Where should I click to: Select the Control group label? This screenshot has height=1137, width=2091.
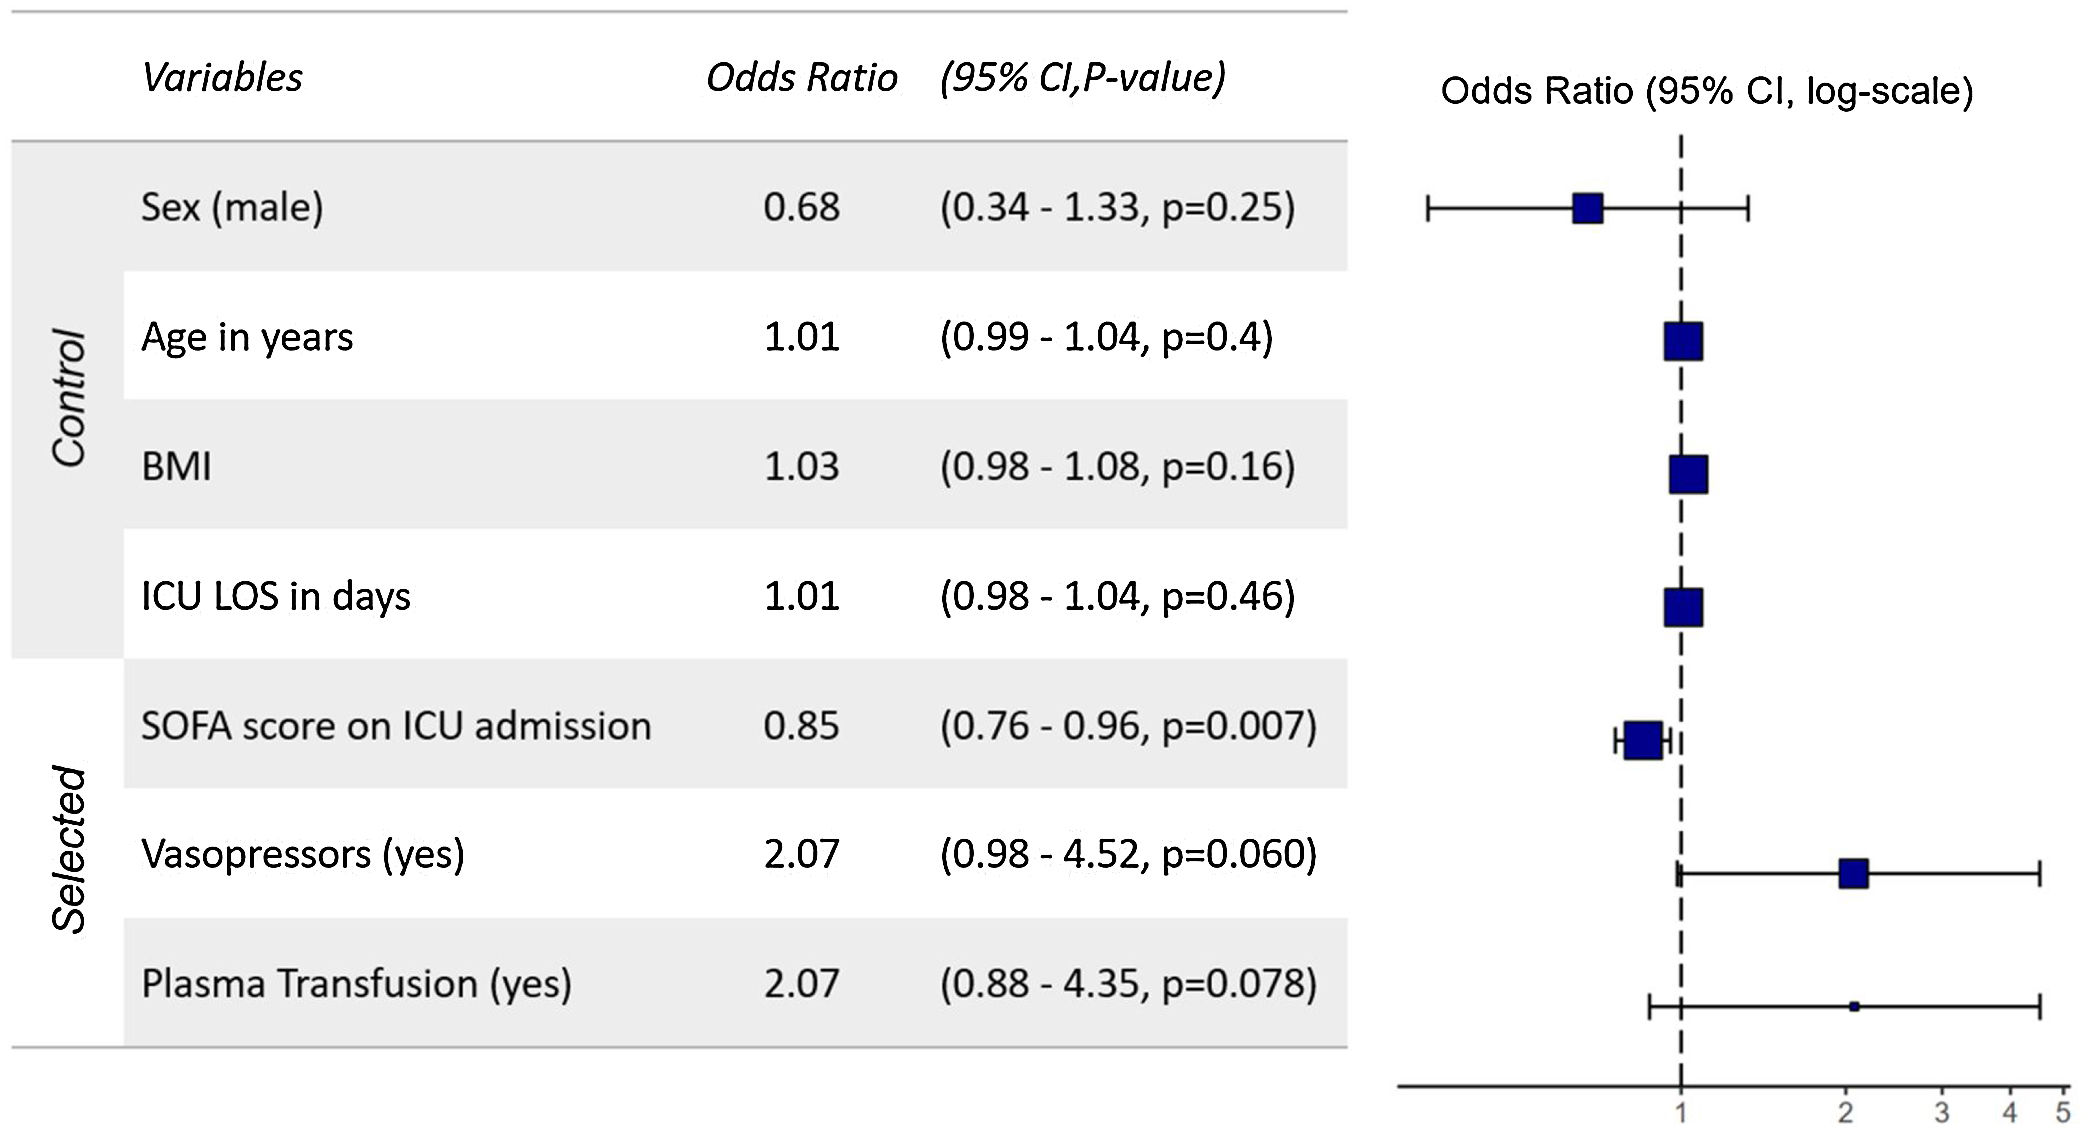tap(68, 398)
